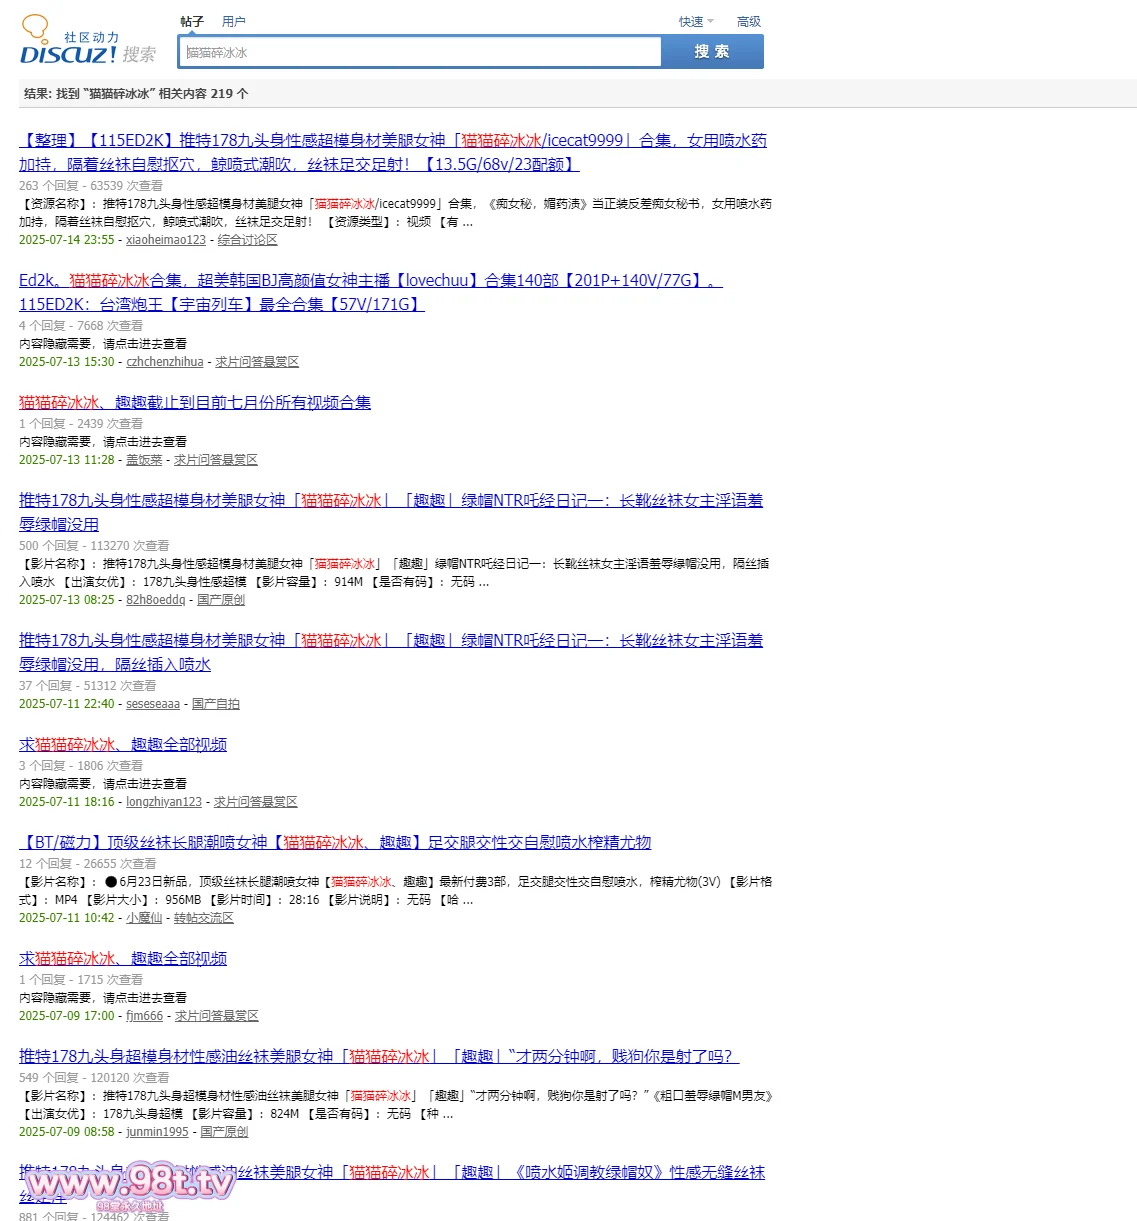The image size is (1137, 1221).
Task: Focus the search keyword input field
Action: (x=420, y=52)
